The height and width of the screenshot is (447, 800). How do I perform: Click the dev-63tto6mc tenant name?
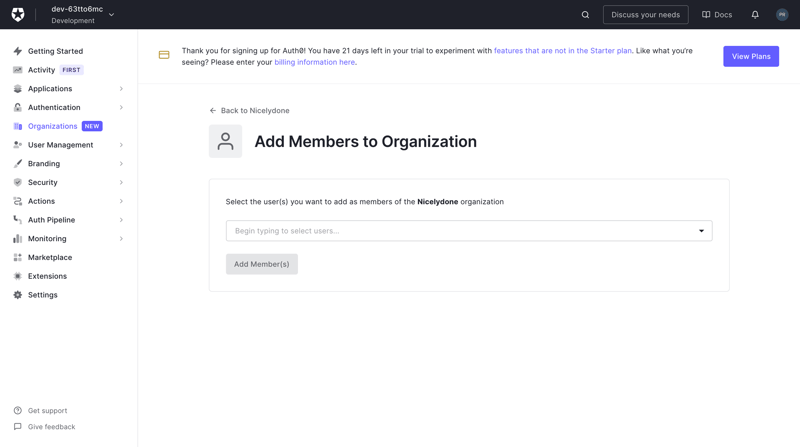tap(77, 9)
